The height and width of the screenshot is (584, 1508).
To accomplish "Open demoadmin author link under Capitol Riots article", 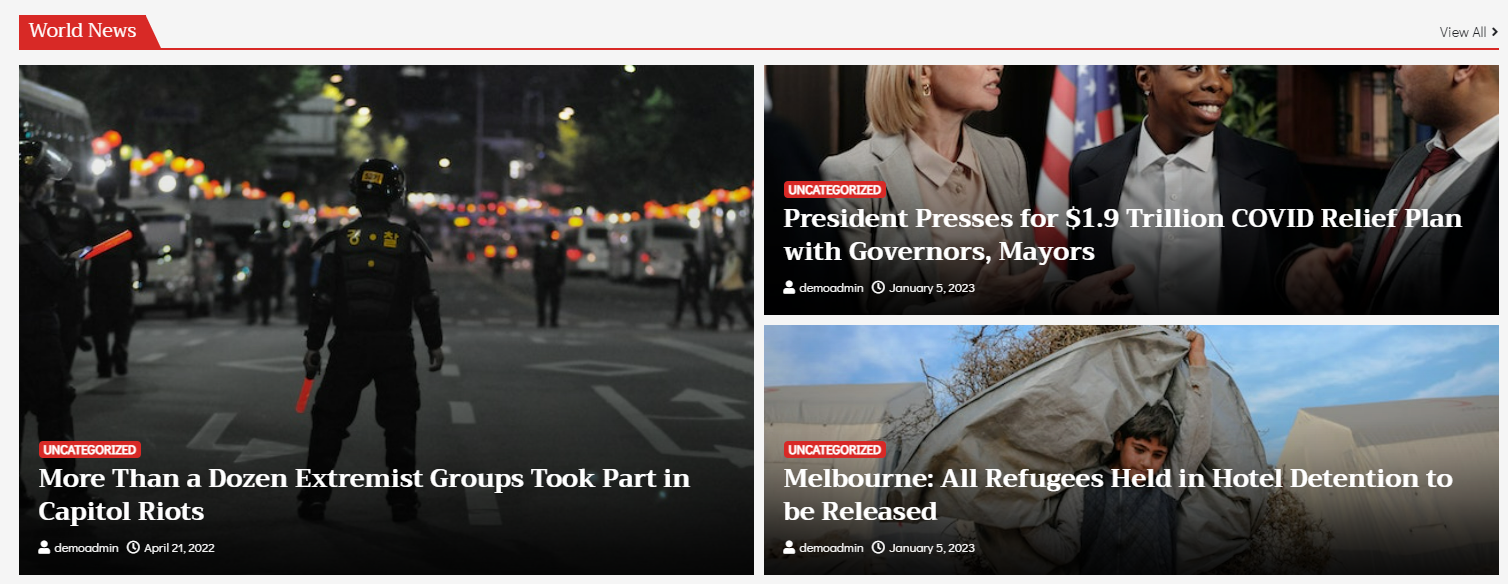I will click(86, 548).
